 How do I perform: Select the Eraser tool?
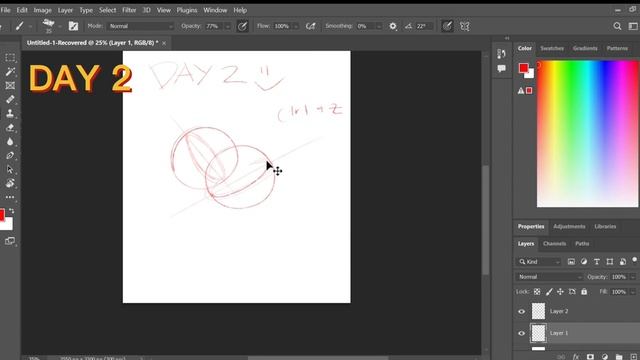point(10,128)
